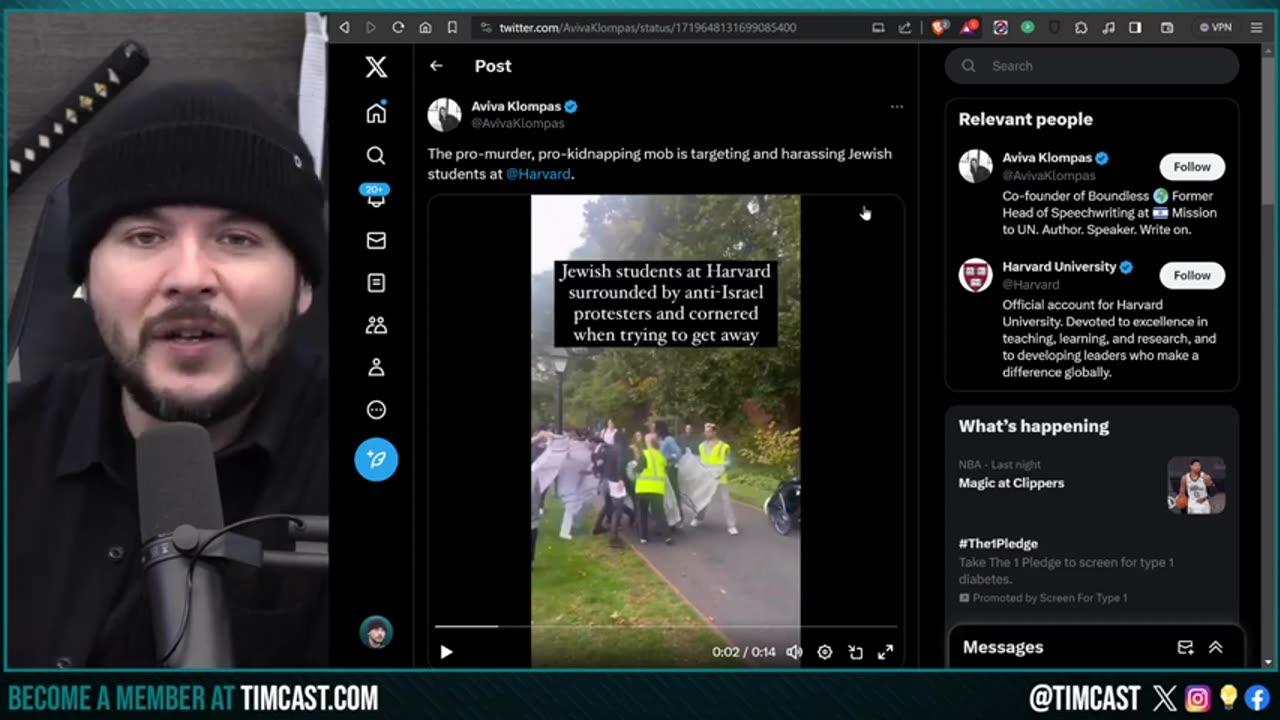Follow Harvard University in Relevant people

click(x=1192, y=275)
